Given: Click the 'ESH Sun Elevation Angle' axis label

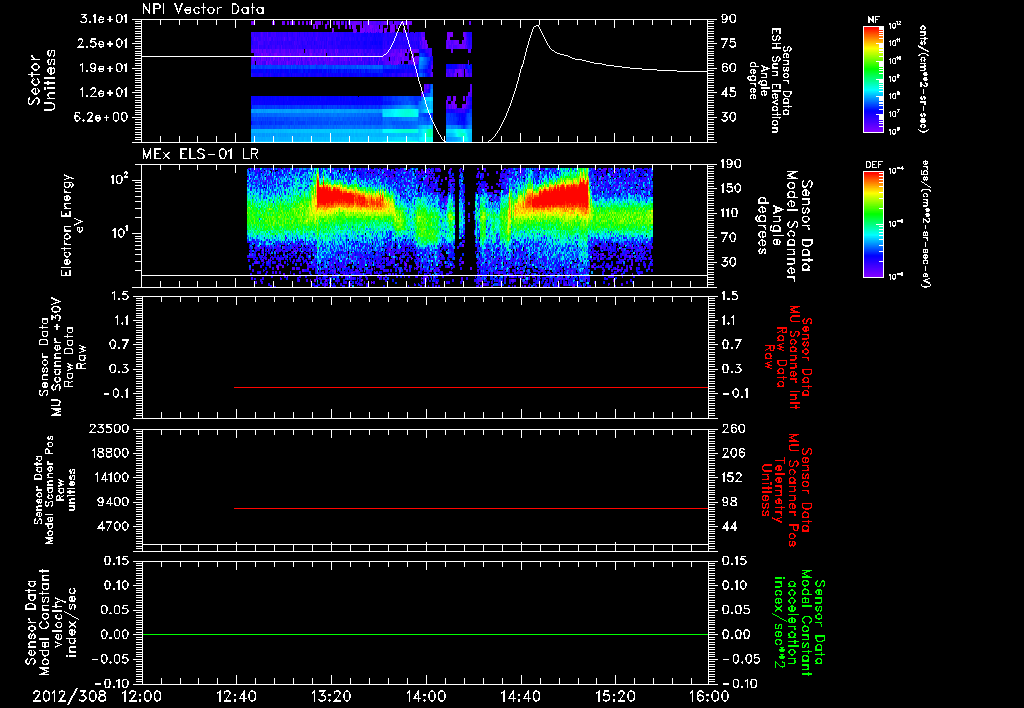Looking at the screenshot, I should coord(769,80).
